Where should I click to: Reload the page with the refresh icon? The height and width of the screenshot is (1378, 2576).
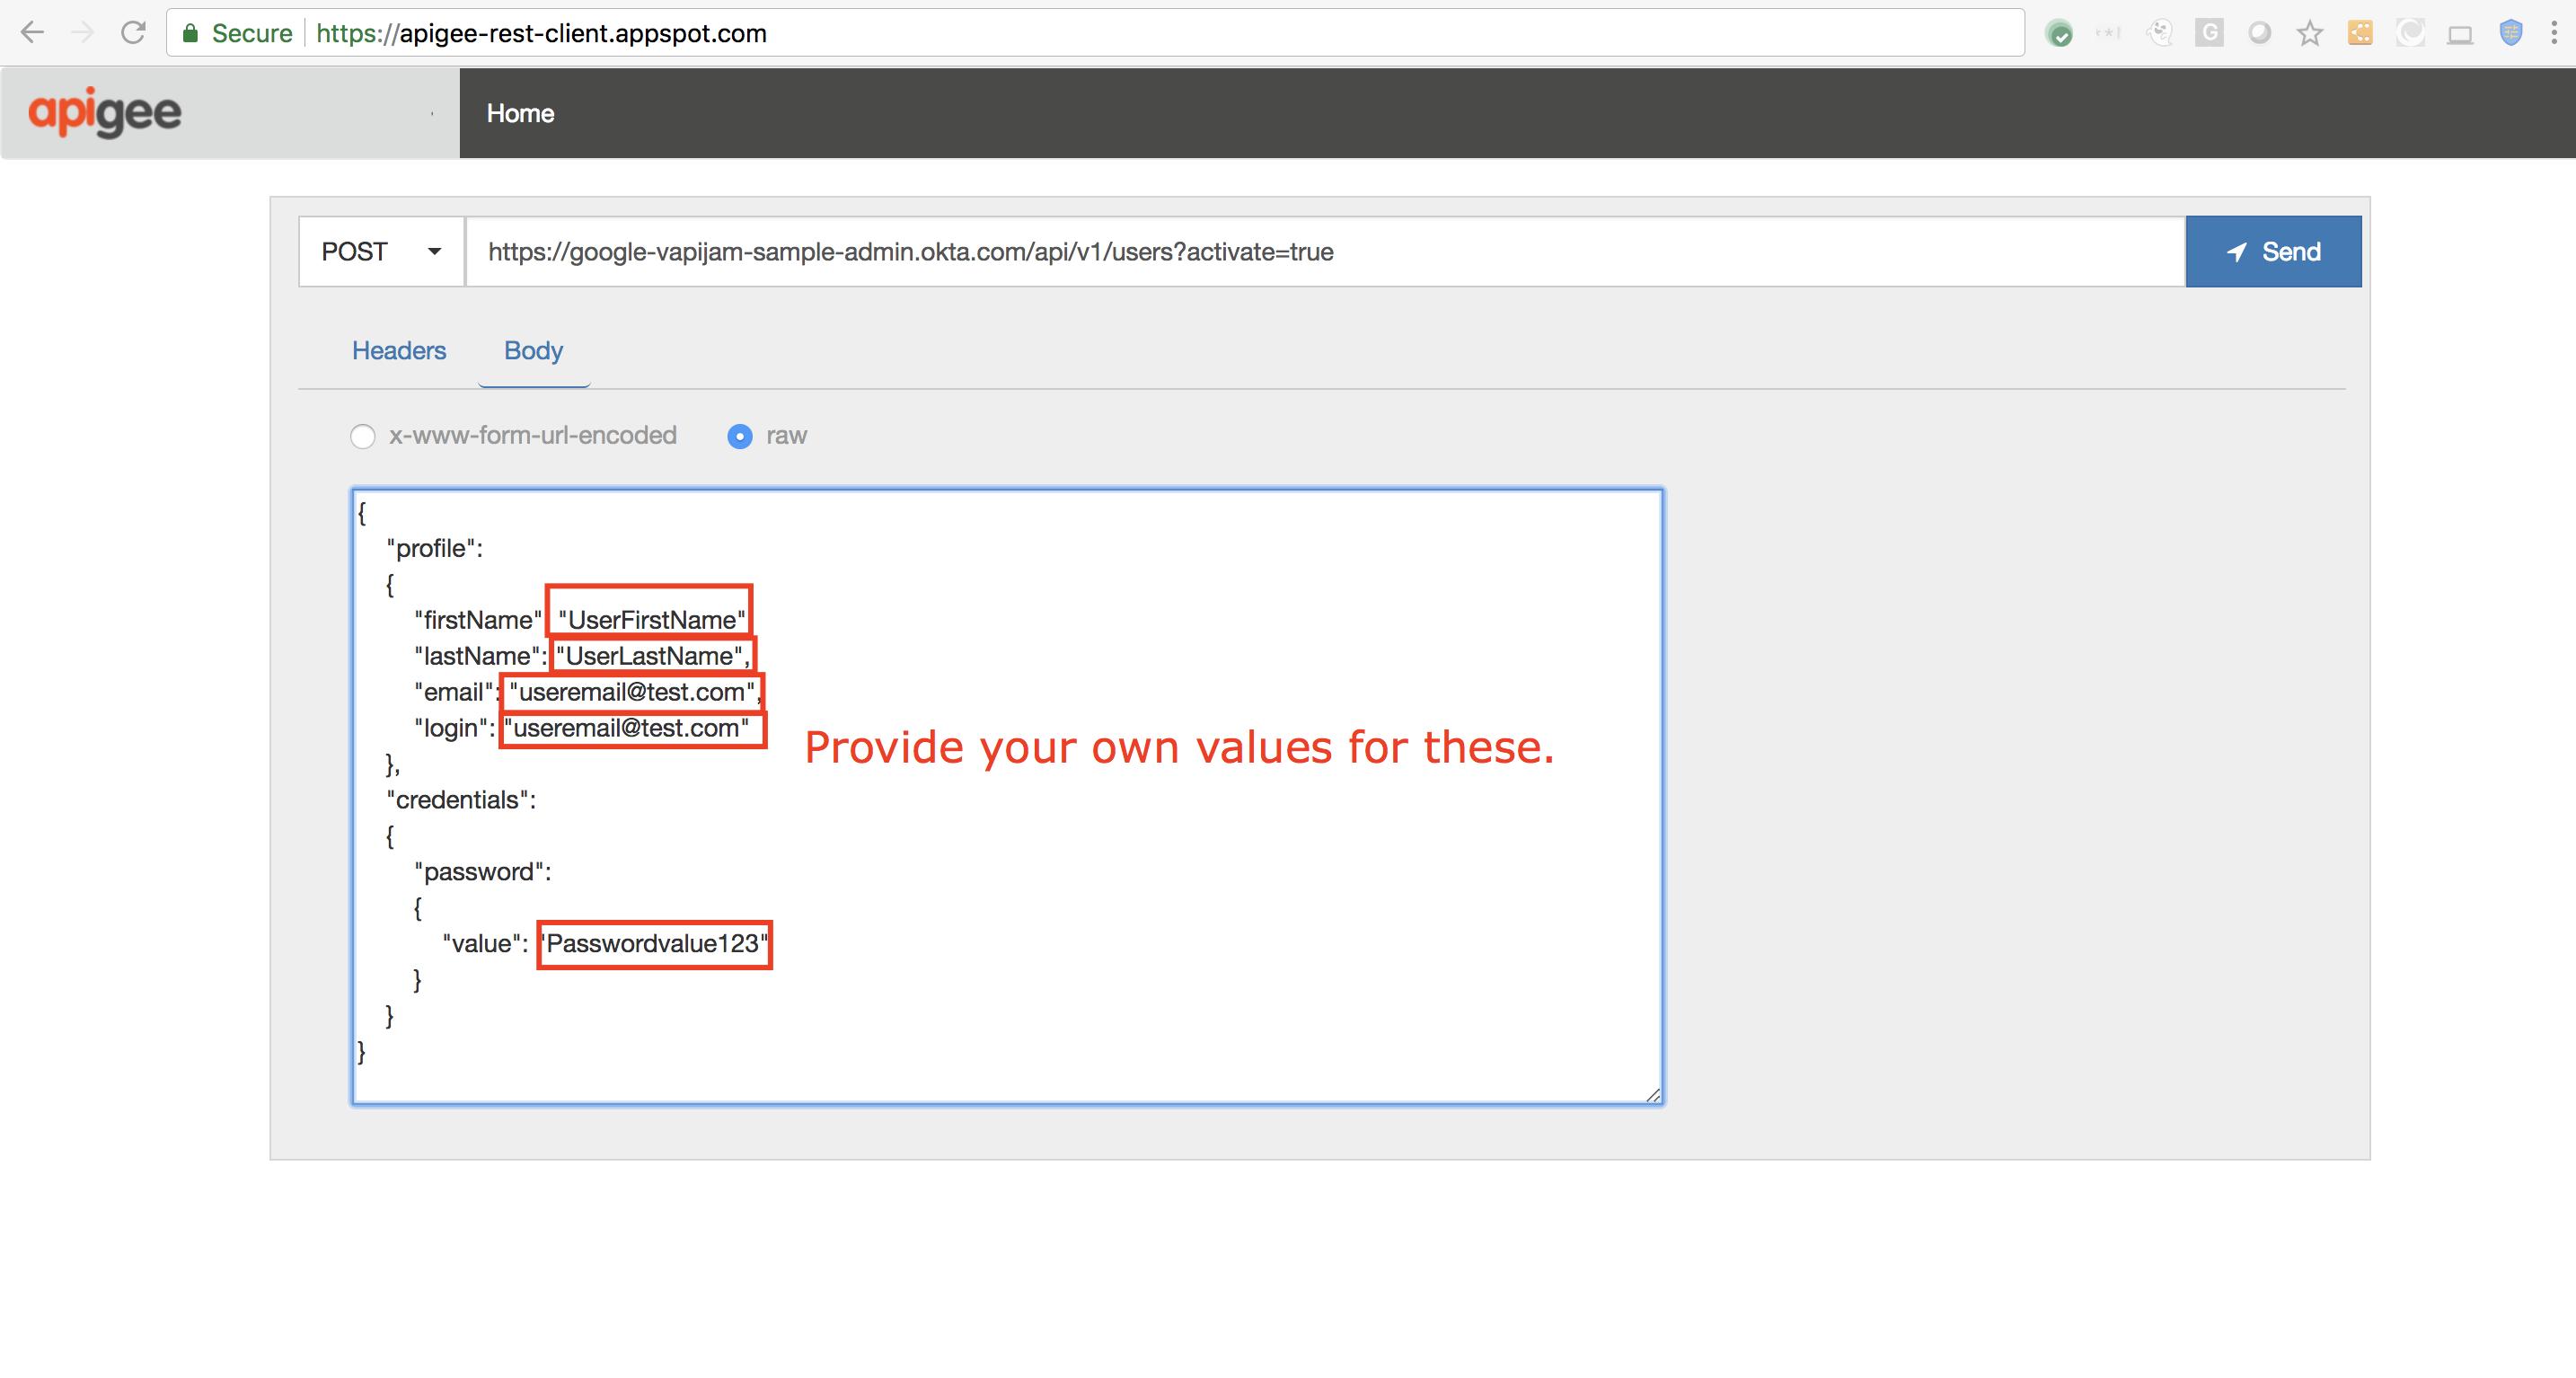(133, 33)
